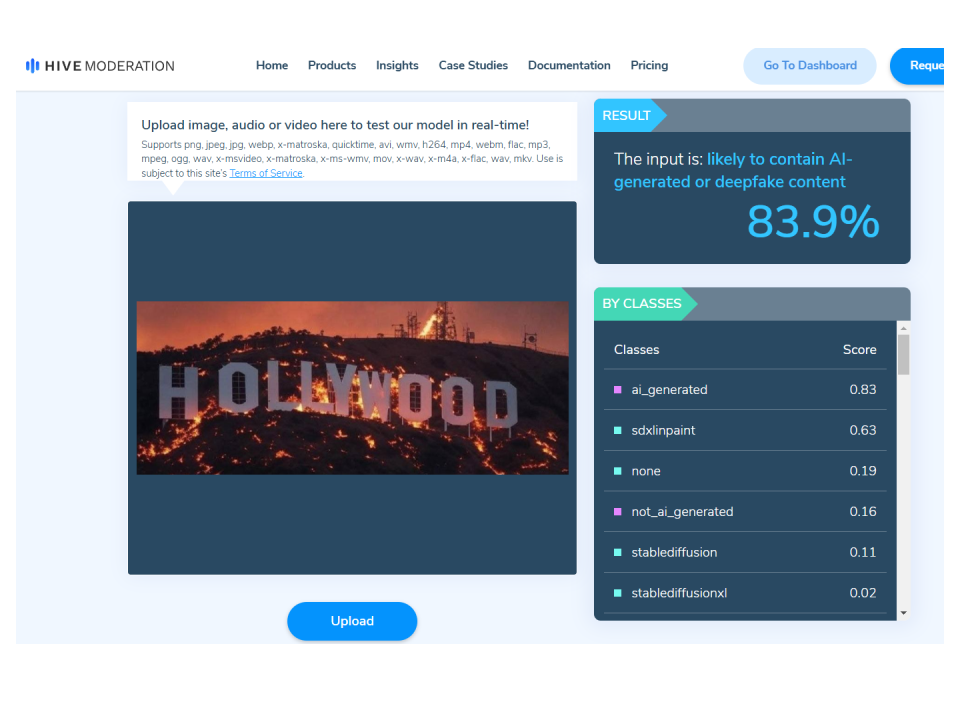Click the cyan swatch beside none
This screenshot has height=720, width=960.
tap(618, 471)
